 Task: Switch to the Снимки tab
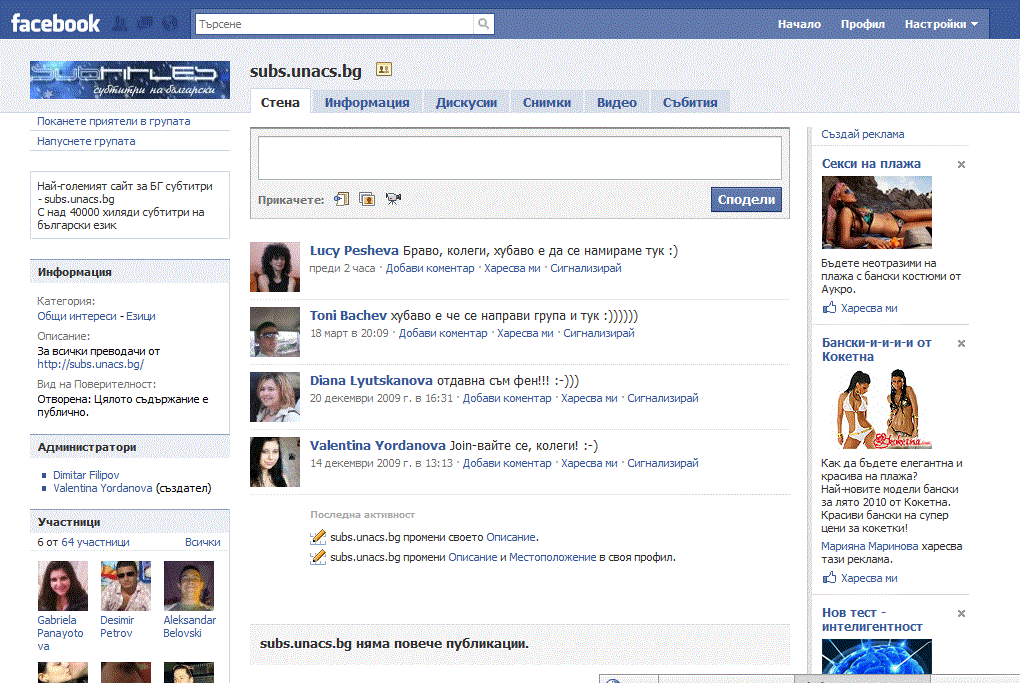tap(547, 102)
